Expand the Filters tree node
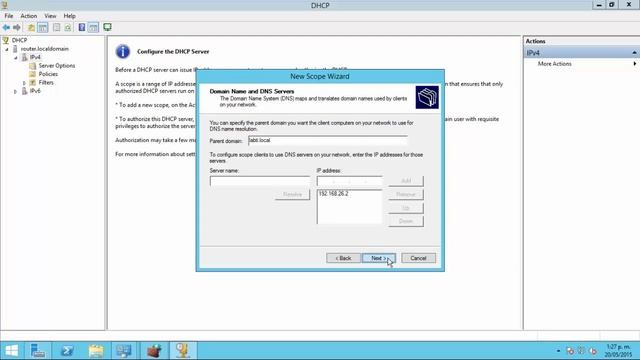This screenshot has width=640, height=360. click(24, 83)
